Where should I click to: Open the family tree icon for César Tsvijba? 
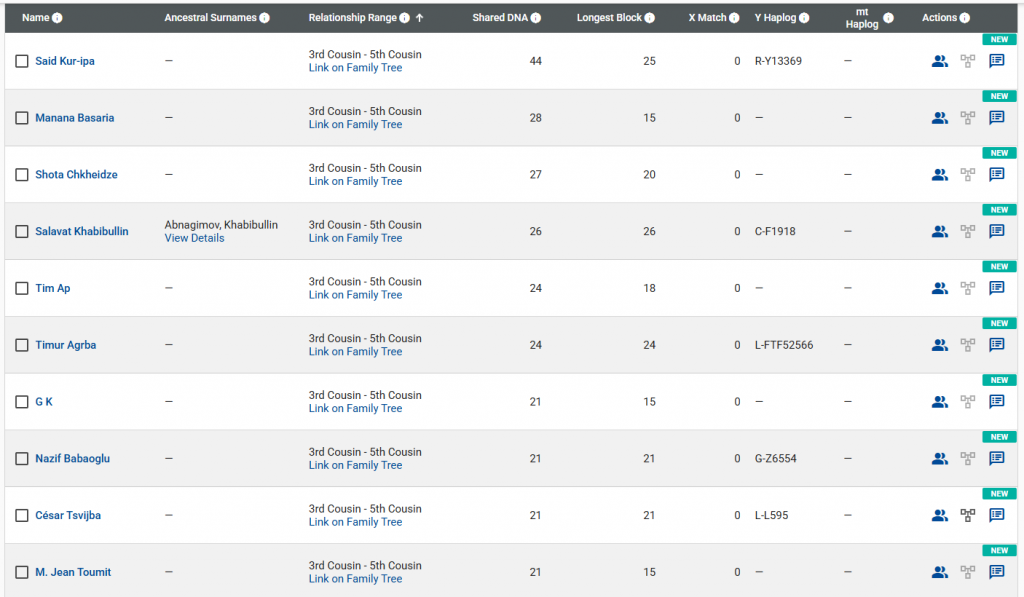coord(968,515)
